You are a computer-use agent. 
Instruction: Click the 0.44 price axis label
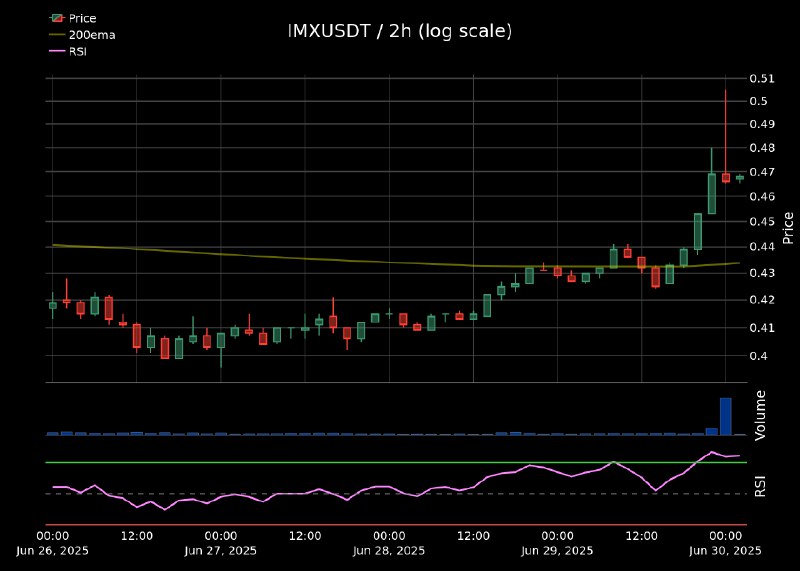click(761, 247)
